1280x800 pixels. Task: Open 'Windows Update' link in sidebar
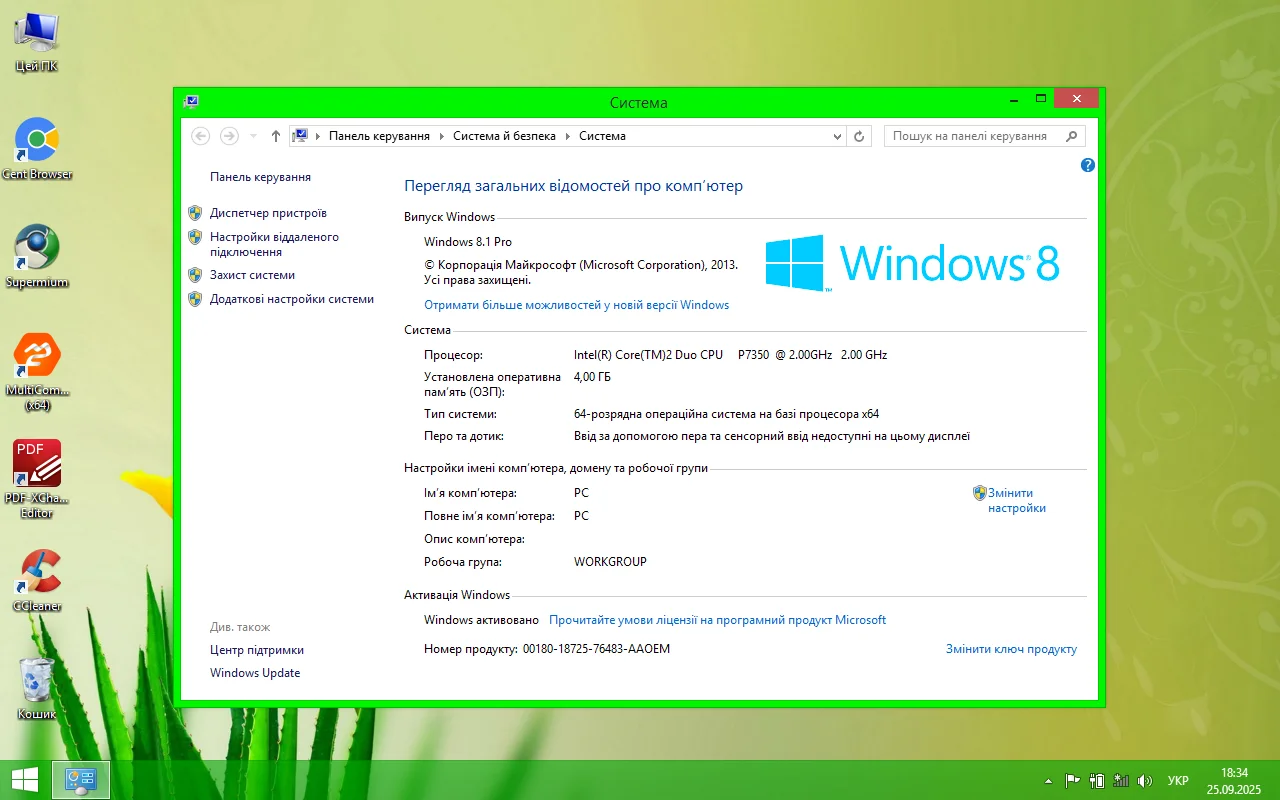coord(255,673)
